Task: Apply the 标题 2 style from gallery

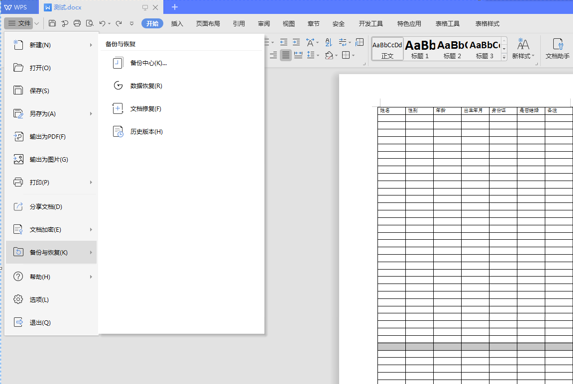Action: click(x=452, y=49)
